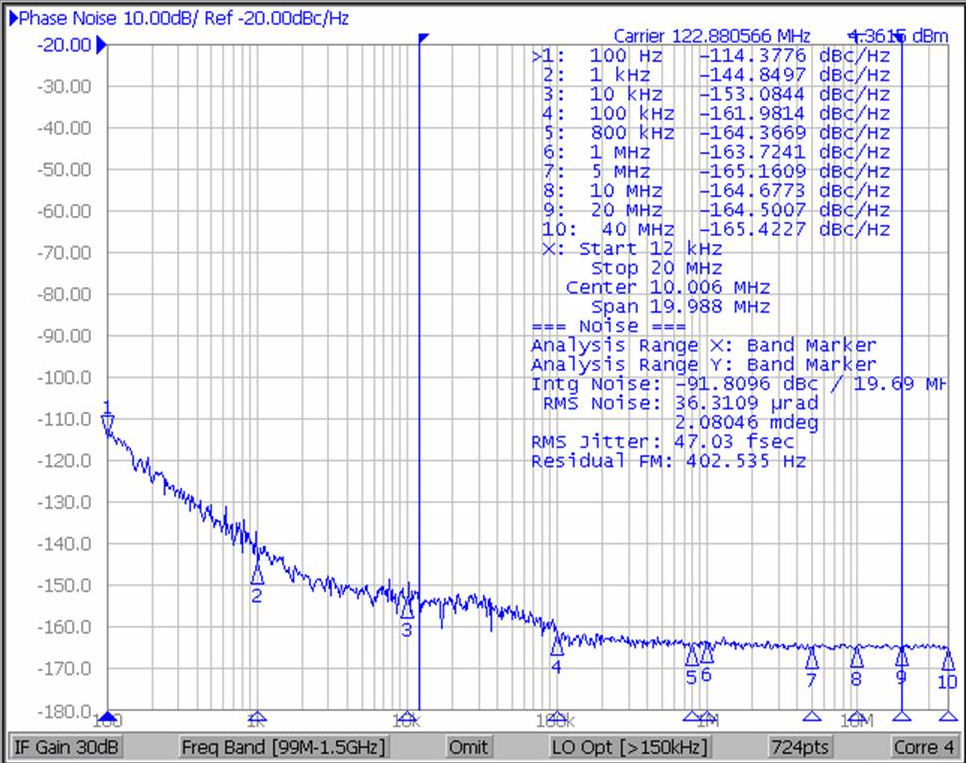Select the Corre 4 correlation field
Screen dimensions: 966x763
tap(924, 747)
